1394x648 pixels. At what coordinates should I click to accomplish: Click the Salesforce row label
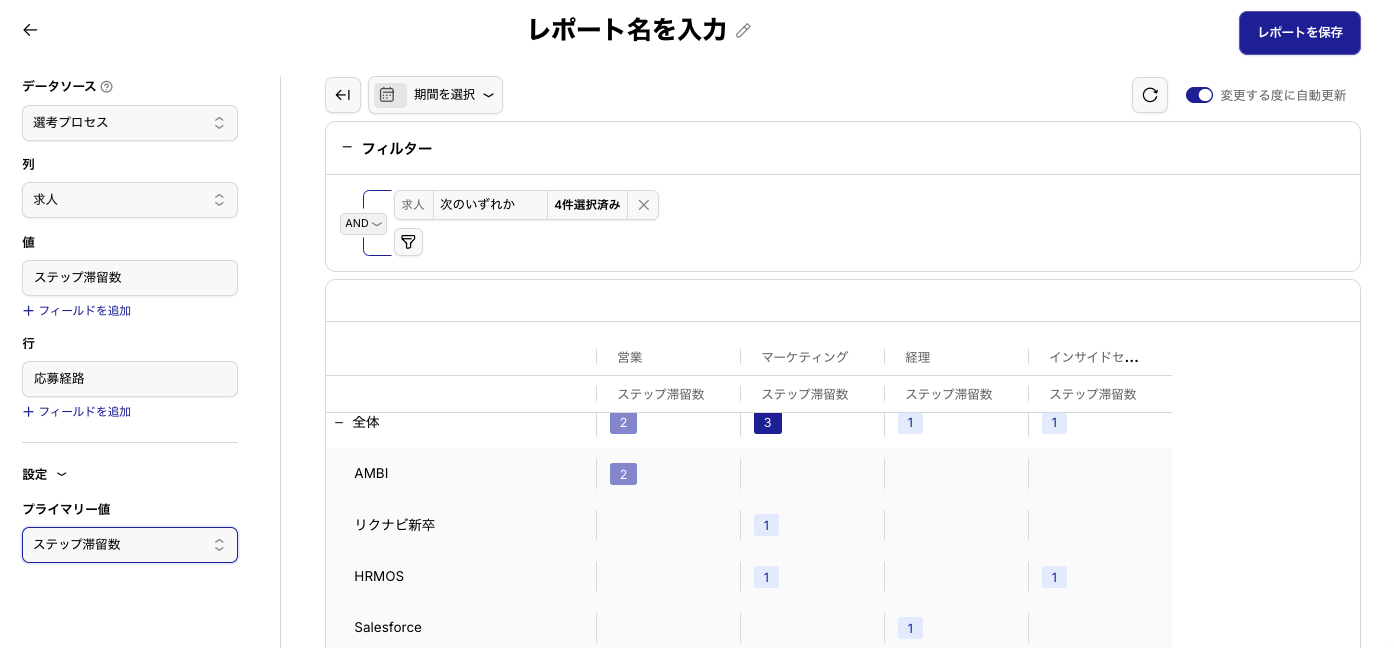click(388, 628)
